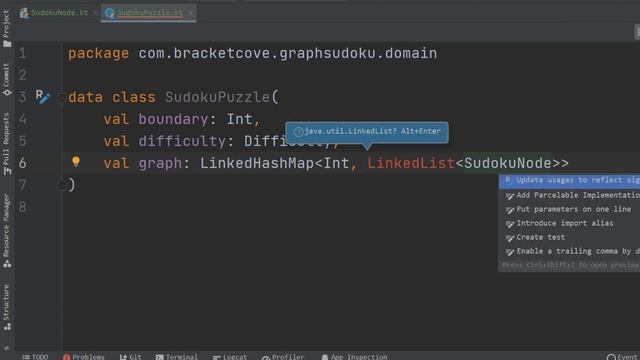Viewport: 640px width, 360px height.
Task: Click the SudokuPuzzle class name
Action: (217, 97)
